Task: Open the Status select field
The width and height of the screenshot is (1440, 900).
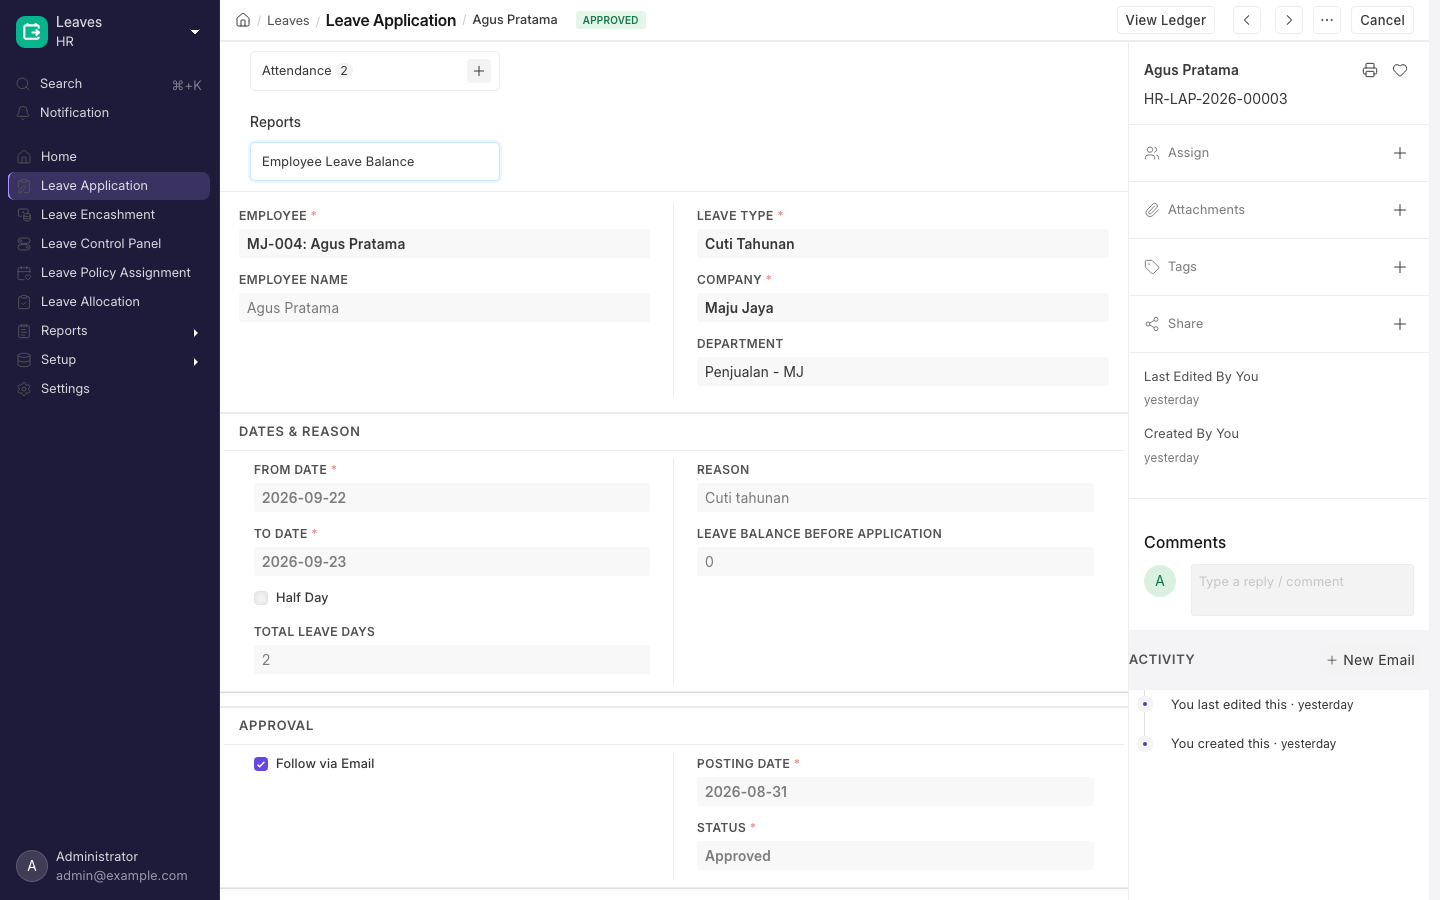Action: tap(895, 856)
